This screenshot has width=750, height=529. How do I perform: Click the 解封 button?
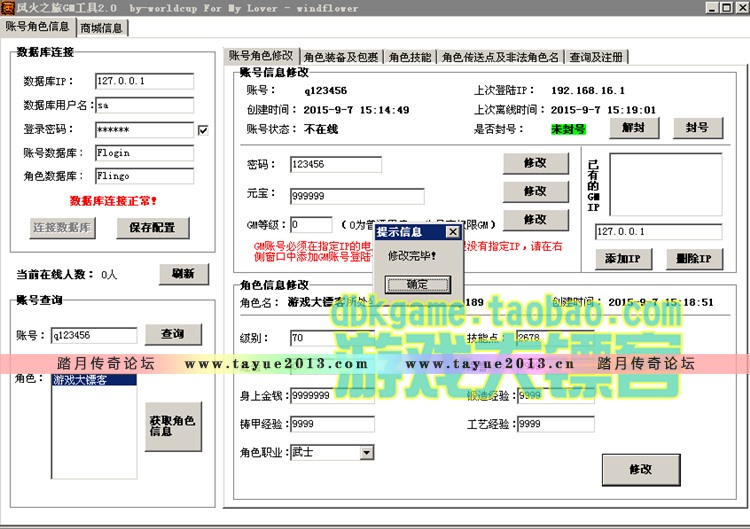634,128
